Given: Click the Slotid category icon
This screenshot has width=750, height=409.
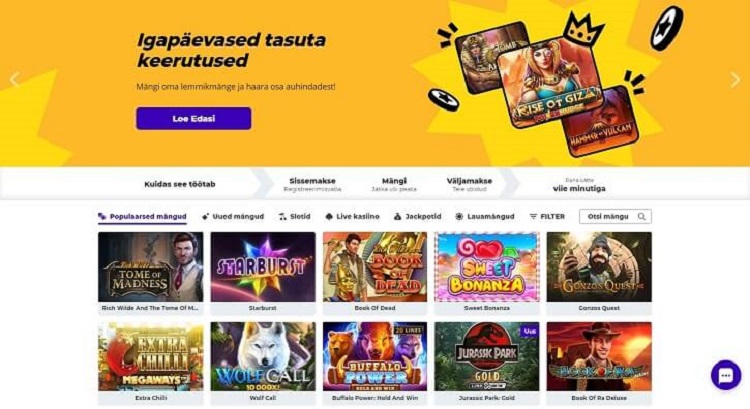Looking at the screenshot, I should tap(283, 216).
